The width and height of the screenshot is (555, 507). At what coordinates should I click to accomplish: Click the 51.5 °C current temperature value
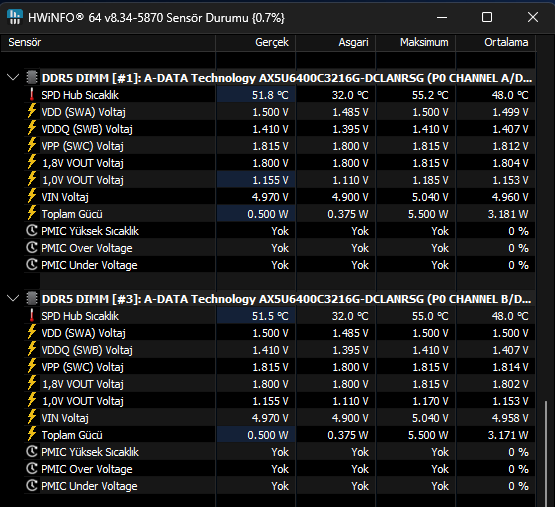[x=270, y=316]
